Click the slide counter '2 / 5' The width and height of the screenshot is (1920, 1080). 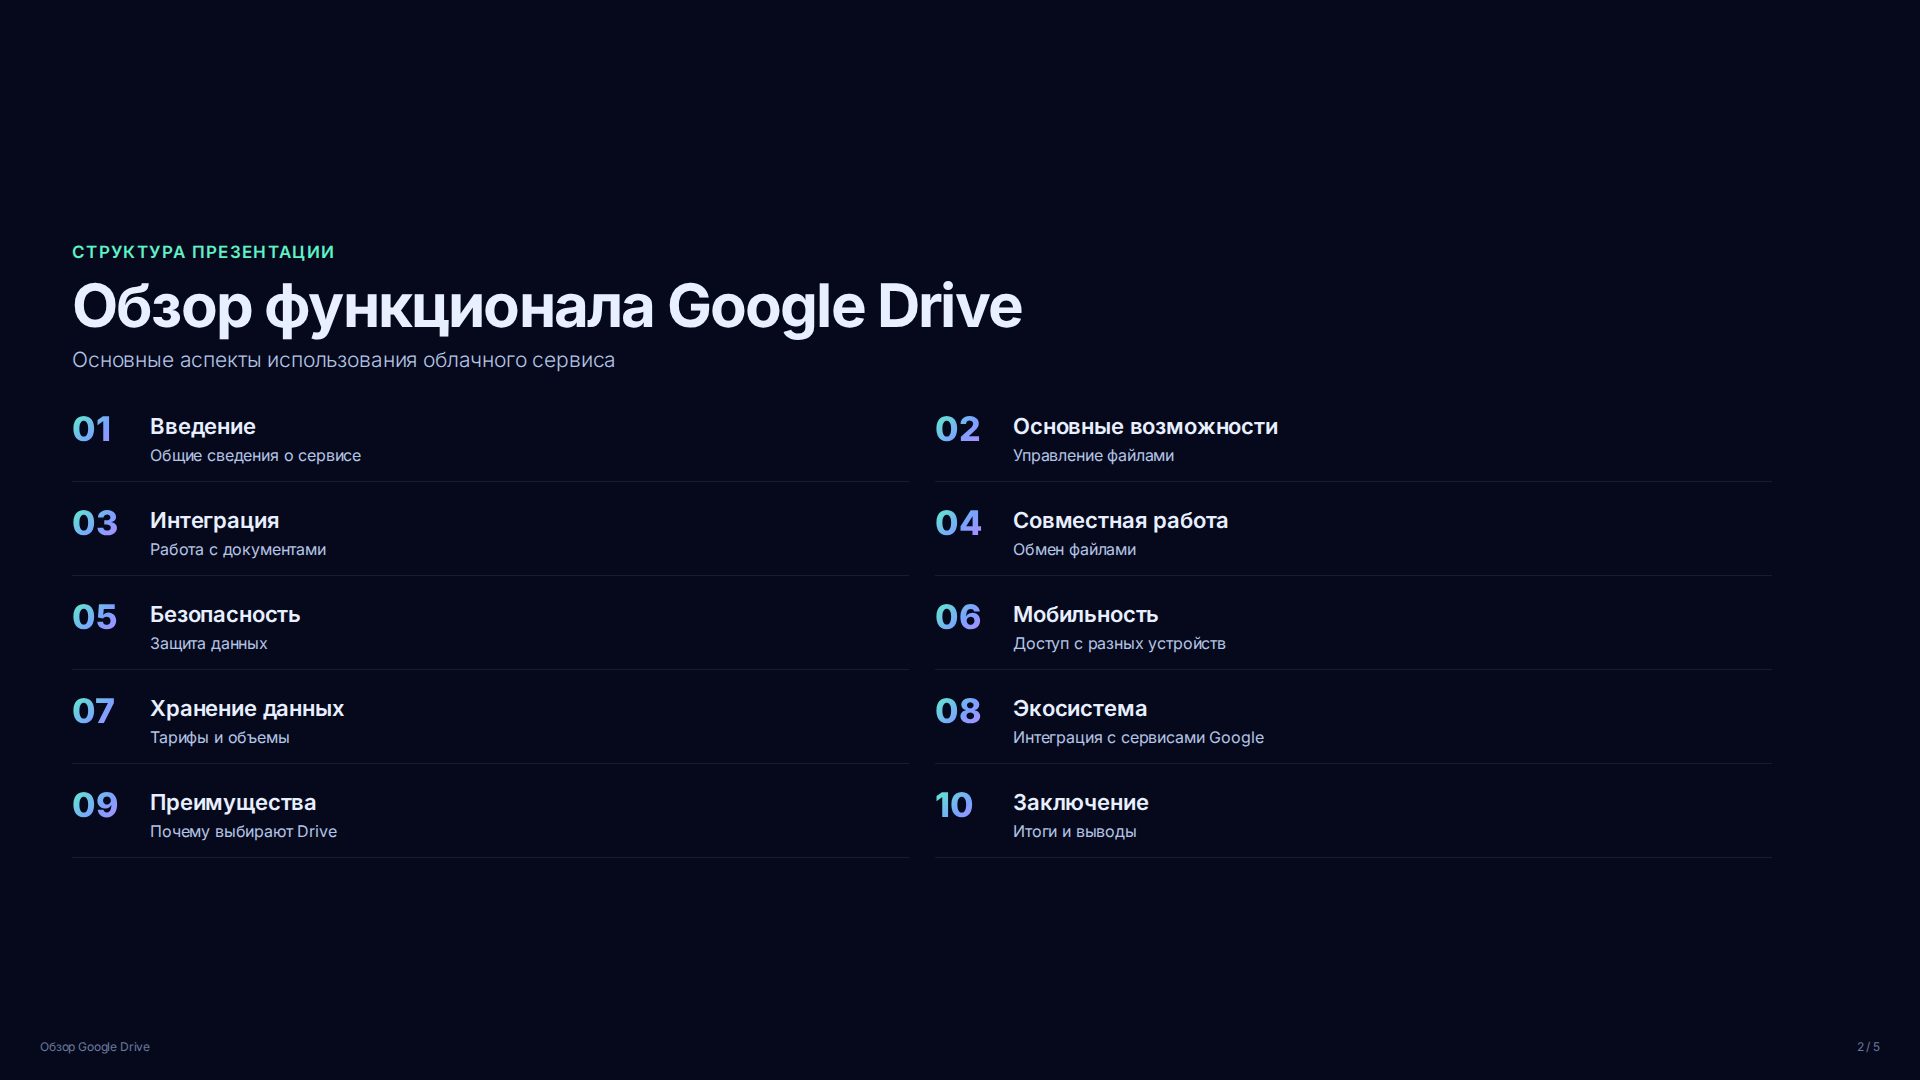(x=1868, y=1047)
